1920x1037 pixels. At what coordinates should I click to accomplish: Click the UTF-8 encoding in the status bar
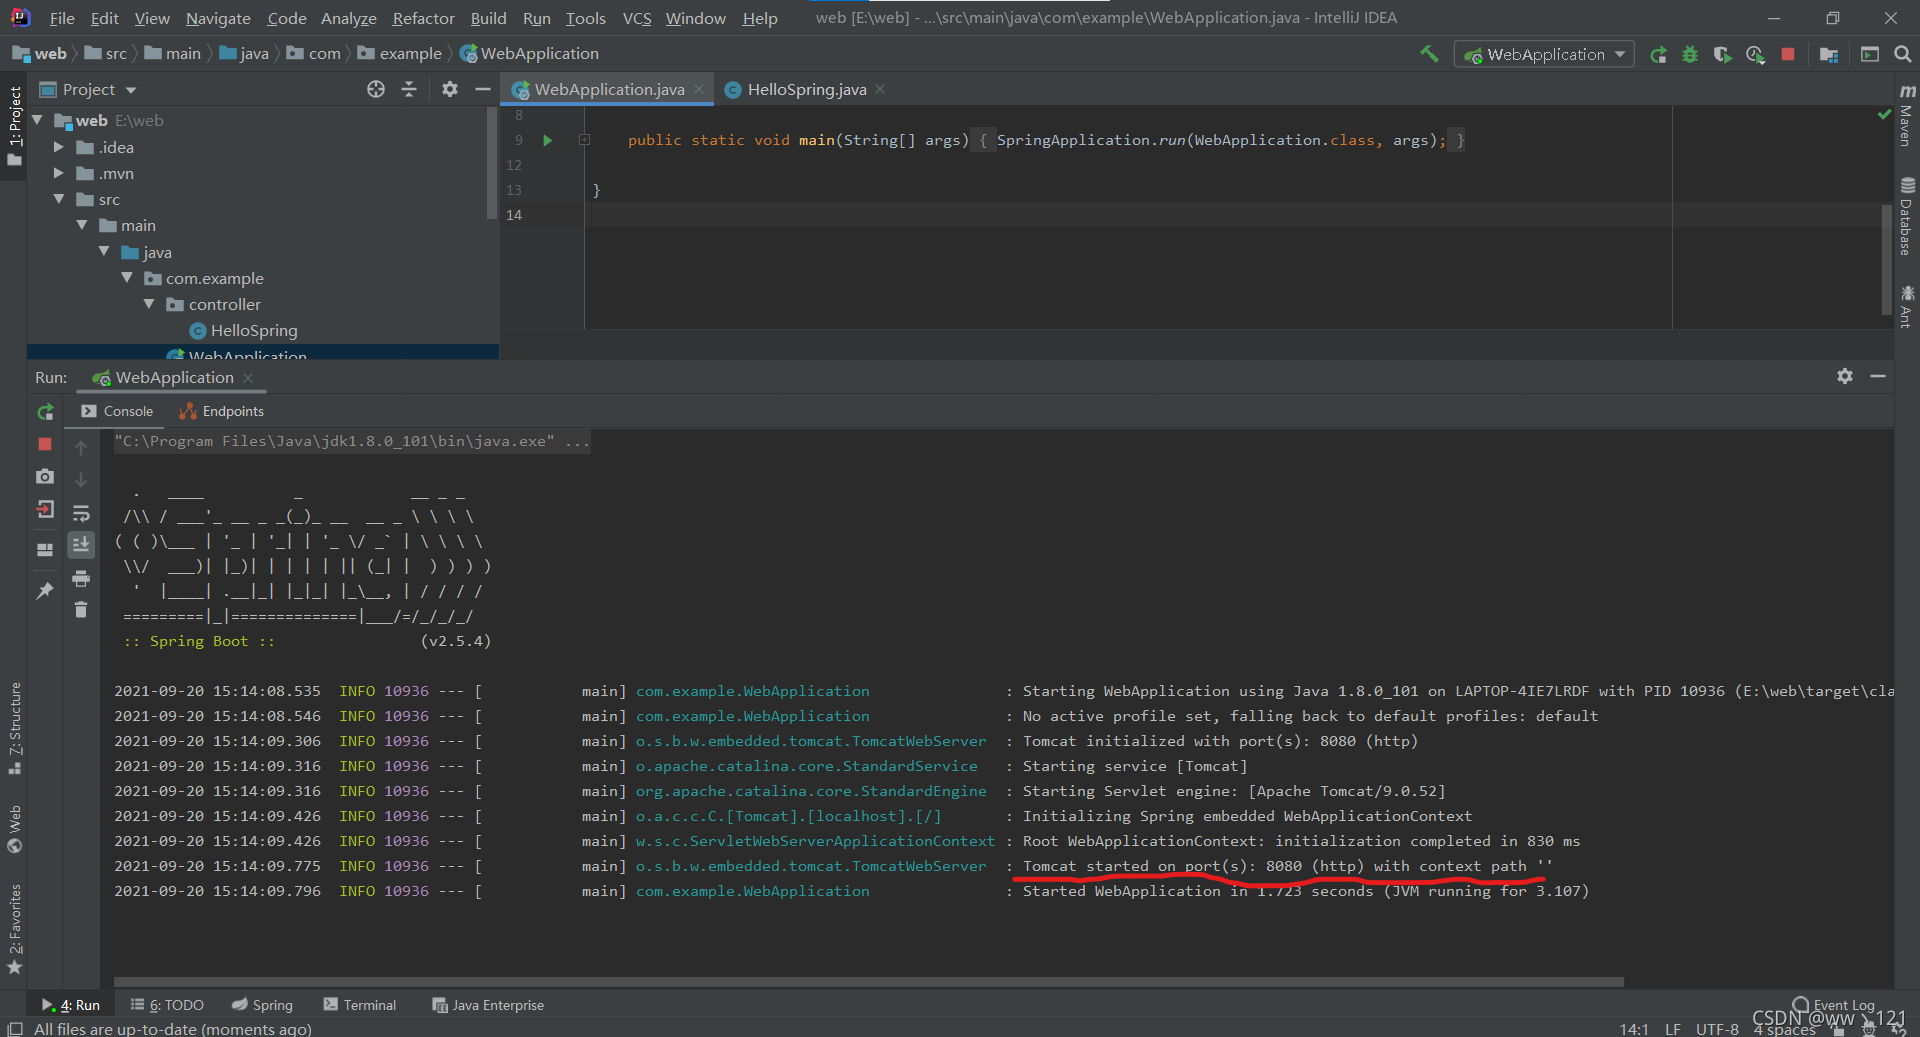coord(1717,1029)
